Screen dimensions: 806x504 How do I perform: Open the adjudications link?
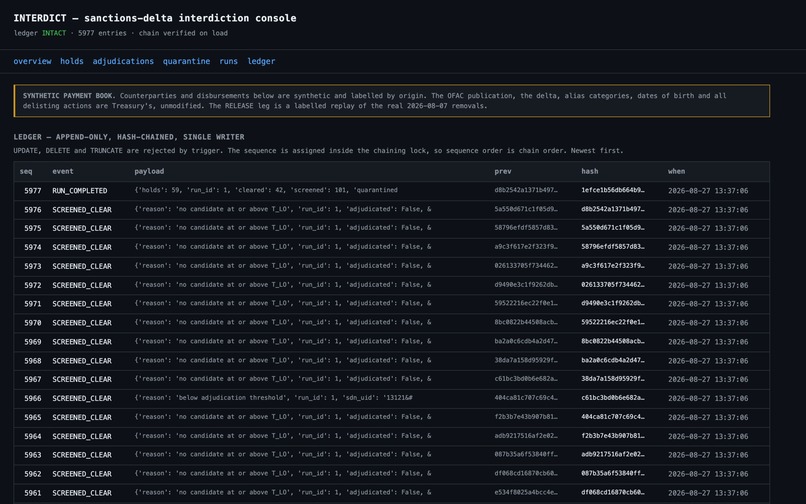pyautogui.click(x=123, y=61)
